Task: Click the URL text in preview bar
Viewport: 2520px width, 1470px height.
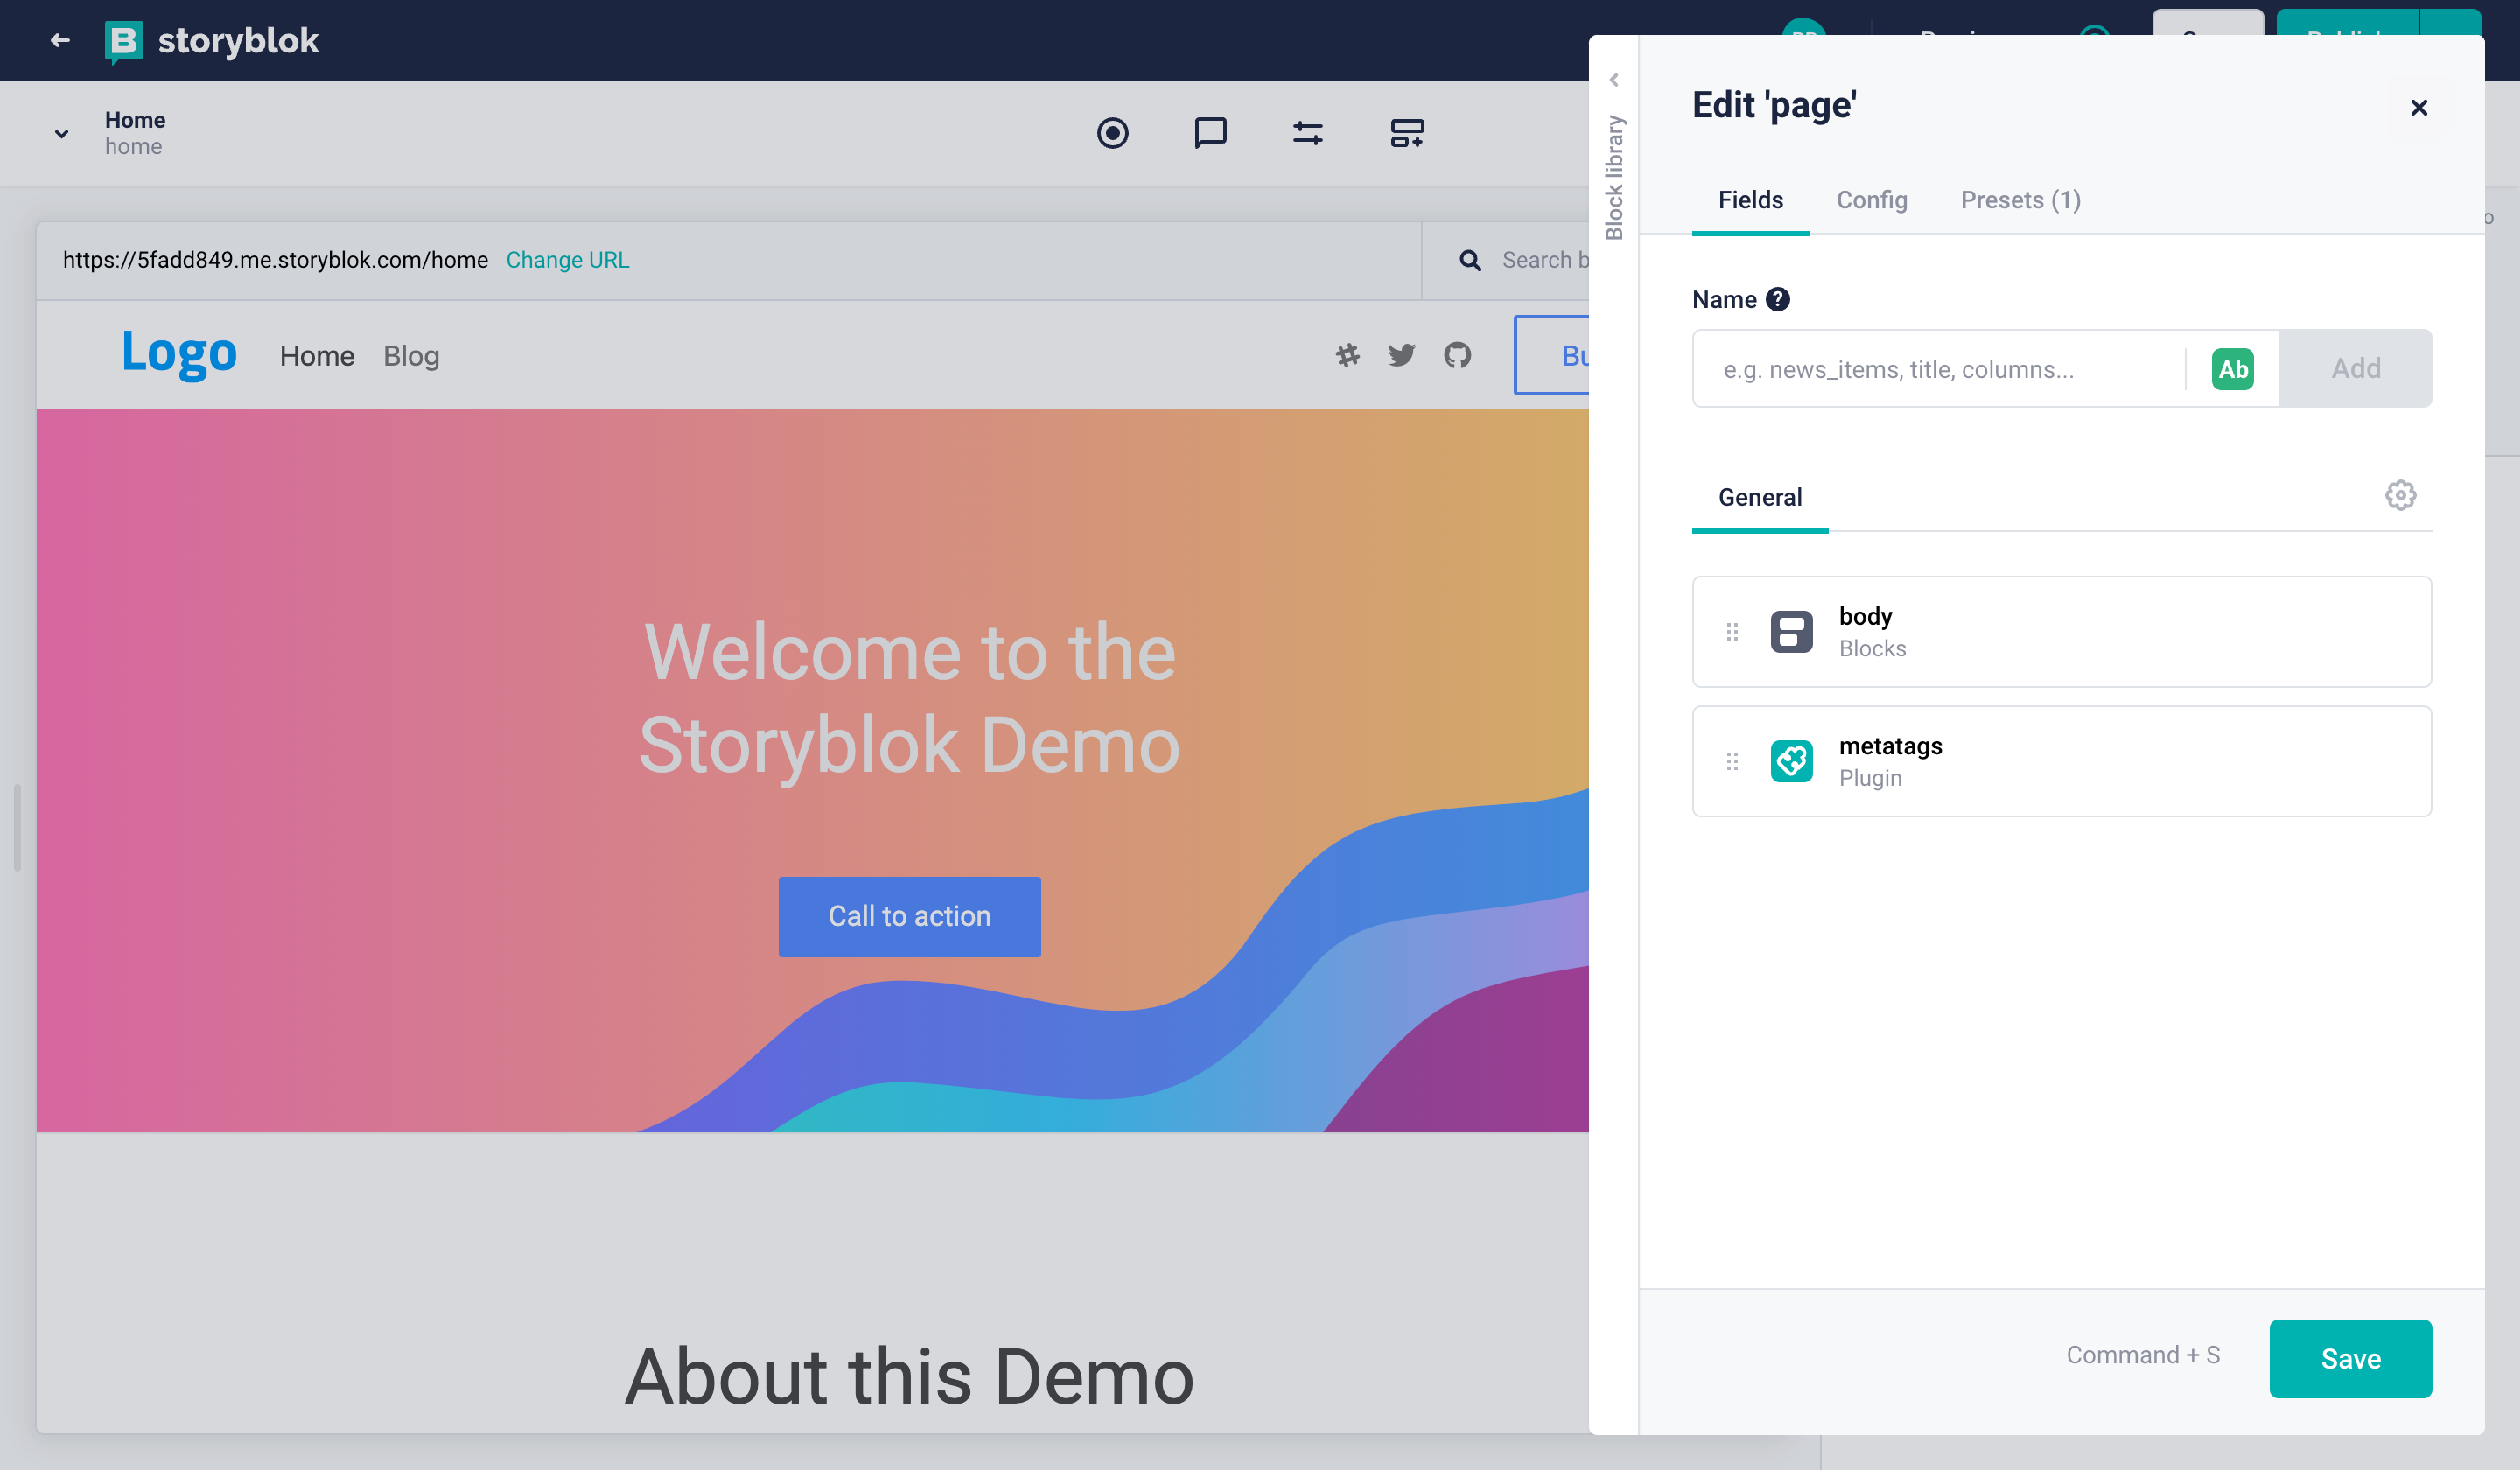Action: click(x=275, y=260)
